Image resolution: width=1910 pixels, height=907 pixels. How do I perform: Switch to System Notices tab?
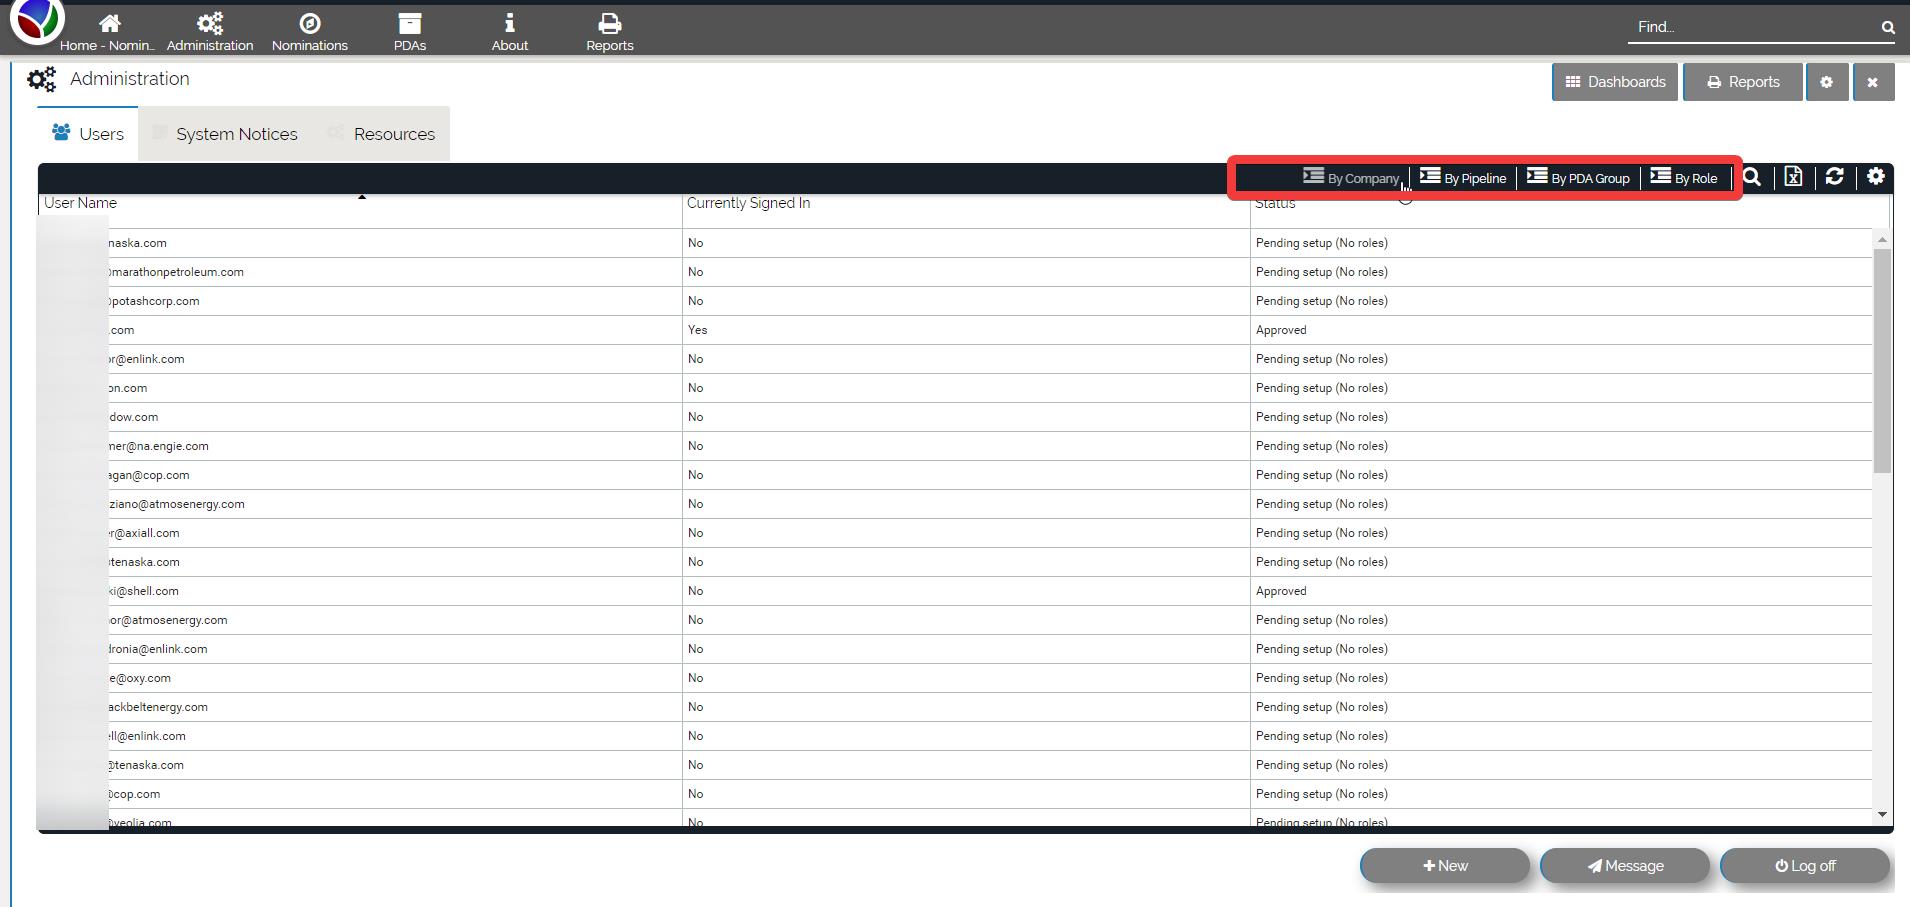[236, 134]
